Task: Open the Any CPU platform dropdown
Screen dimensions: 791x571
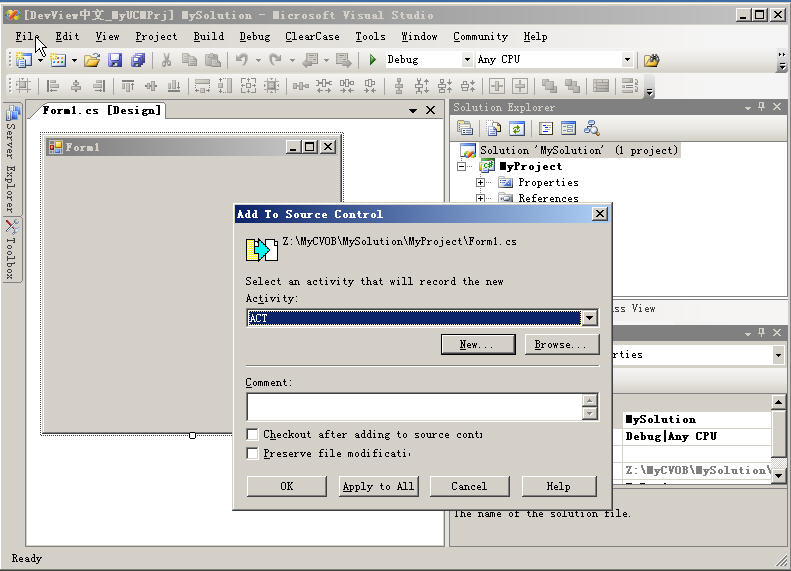Action: tap(627, 60)
